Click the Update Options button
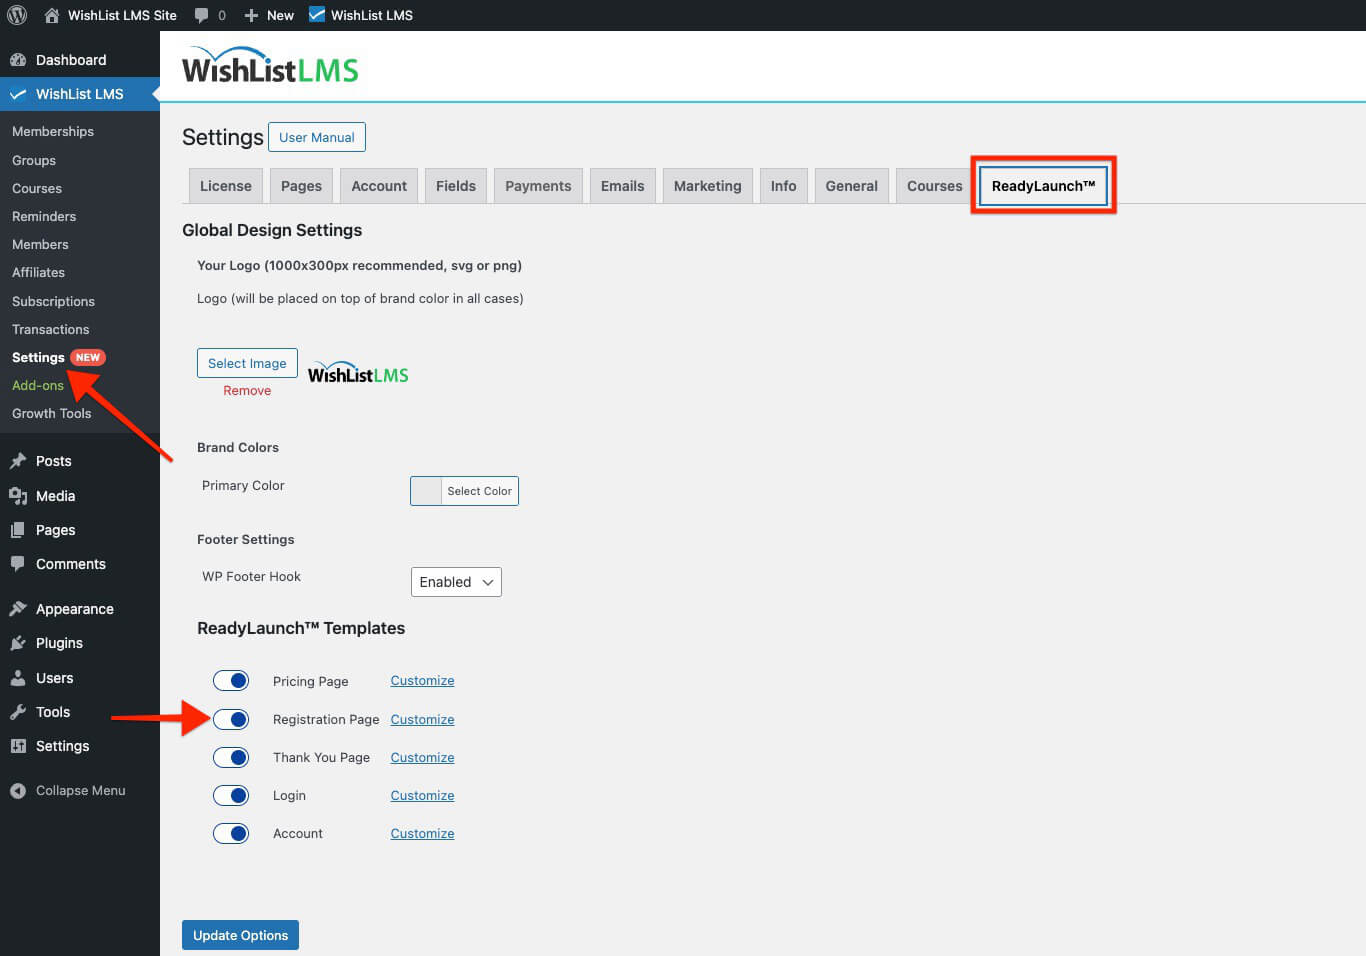The height and width of the screenshot is (956, 1366). pyautogui.click(x=240, y=934)
